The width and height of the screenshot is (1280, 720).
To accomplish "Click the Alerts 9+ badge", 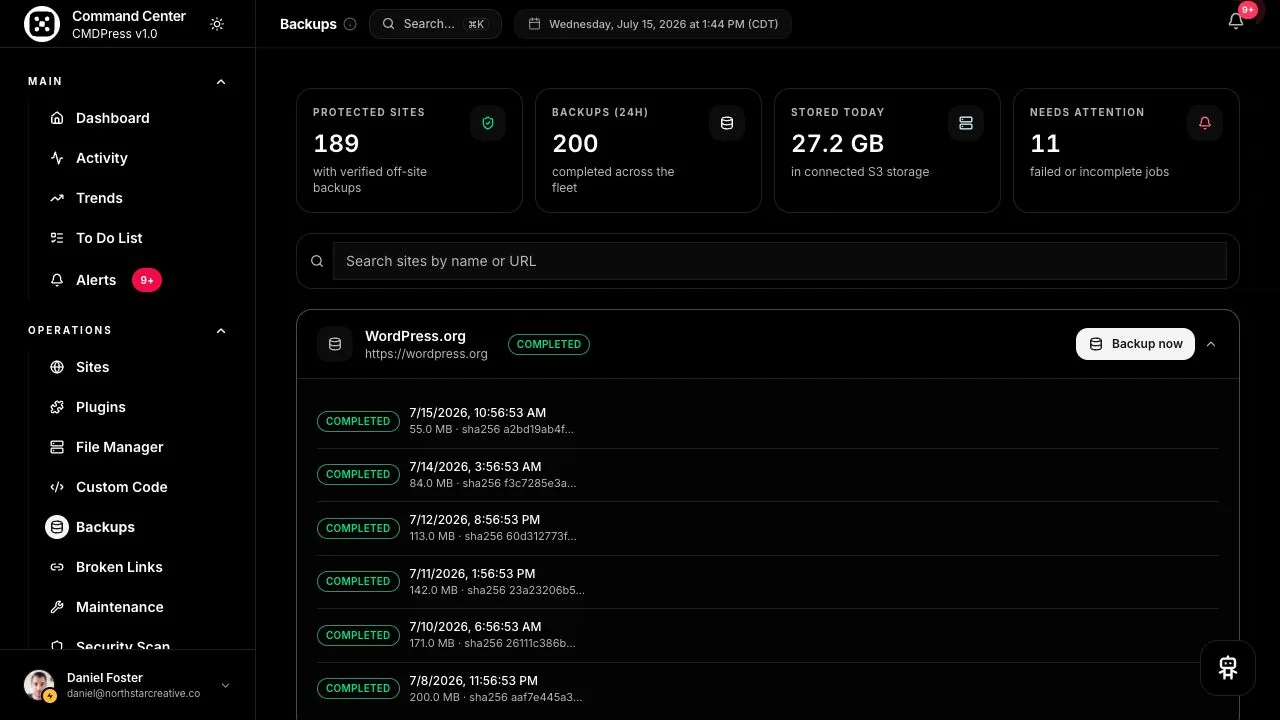I will click(147, 280).
